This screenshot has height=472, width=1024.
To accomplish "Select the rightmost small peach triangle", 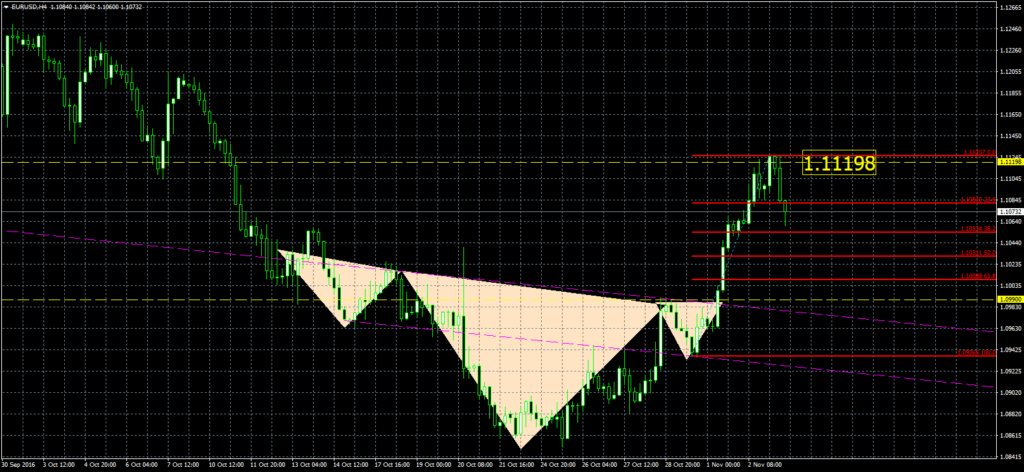I will 686,325.
